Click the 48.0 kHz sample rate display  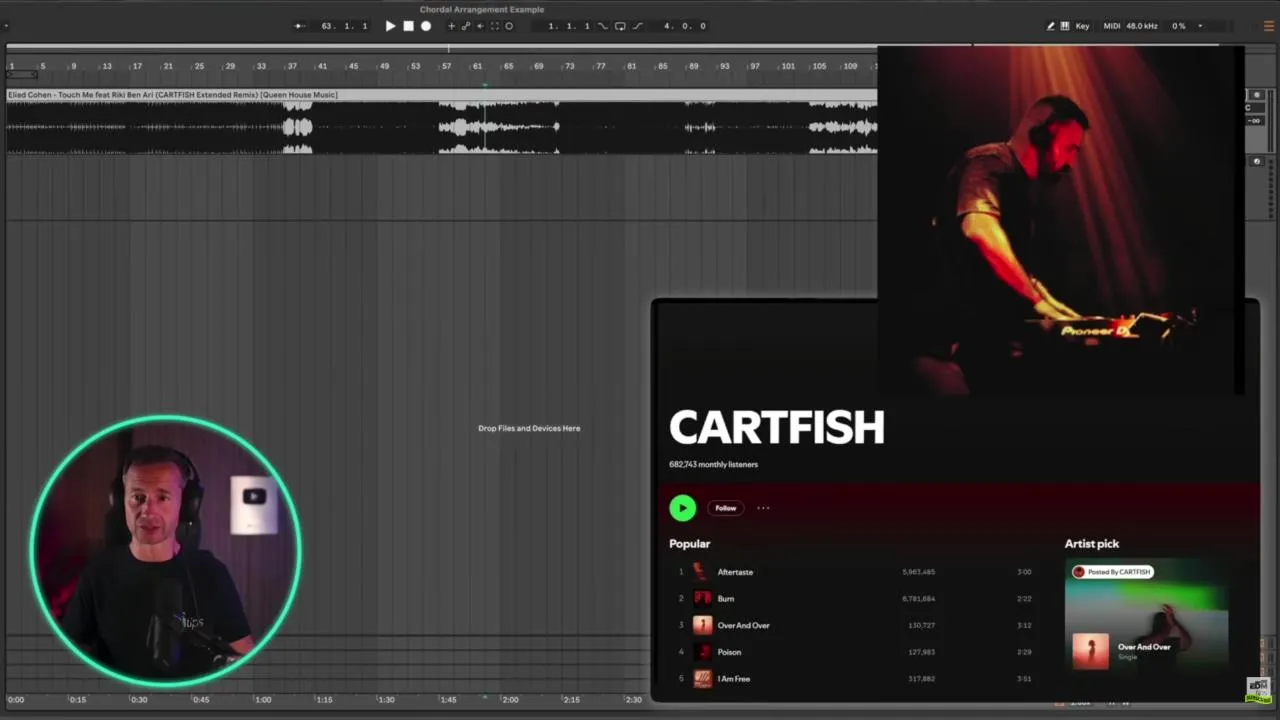(1142, 26)
